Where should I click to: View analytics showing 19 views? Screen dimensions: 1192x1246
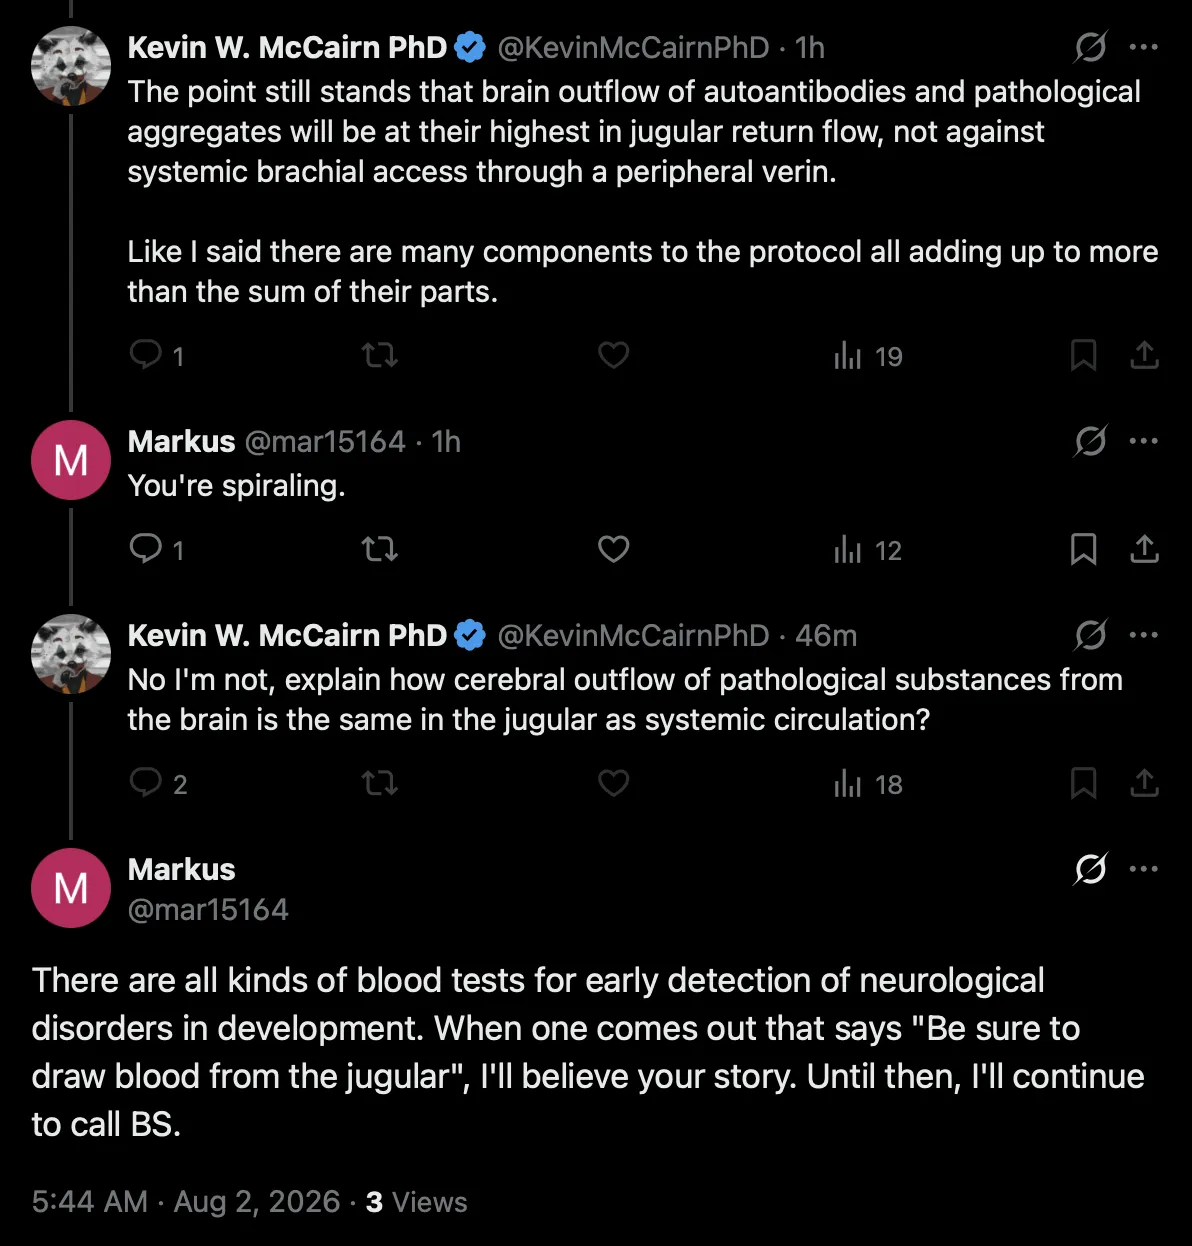[x=868, y=356]
